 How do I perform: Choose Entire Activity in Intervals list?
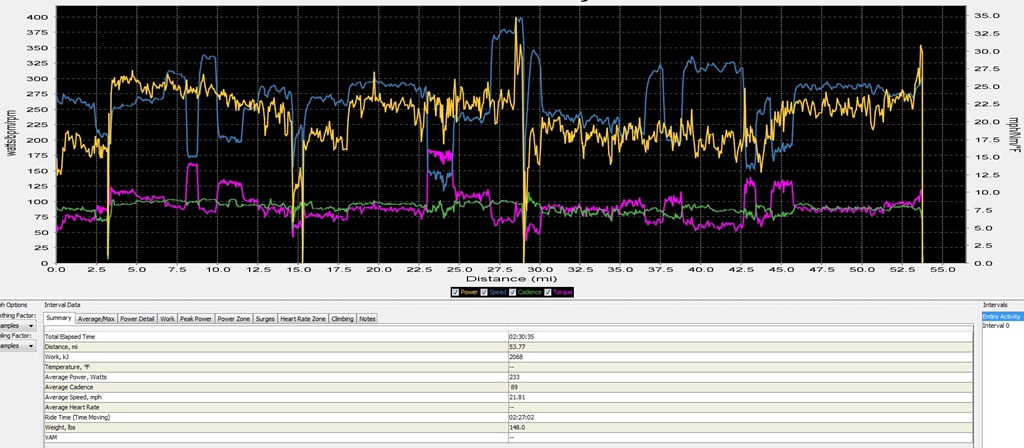coord(1002,317)
